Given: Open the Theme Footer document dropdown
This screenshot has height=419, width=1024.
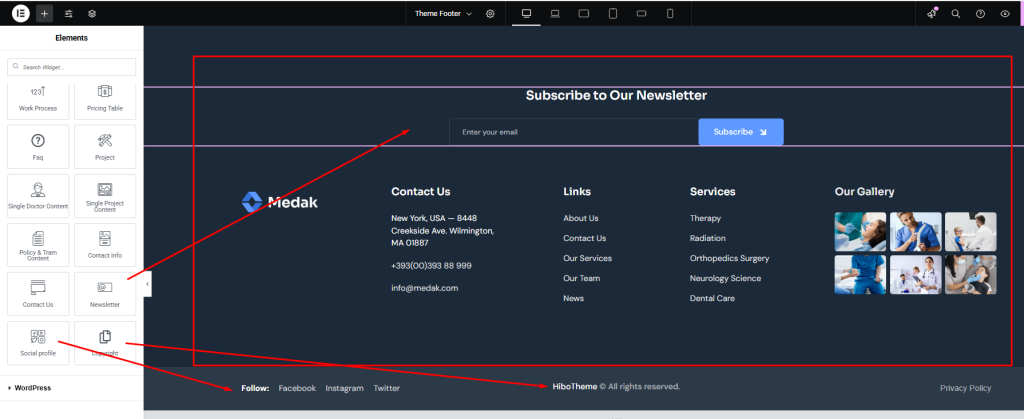Looking at the screenshot, I should click(x=443, y=13).
